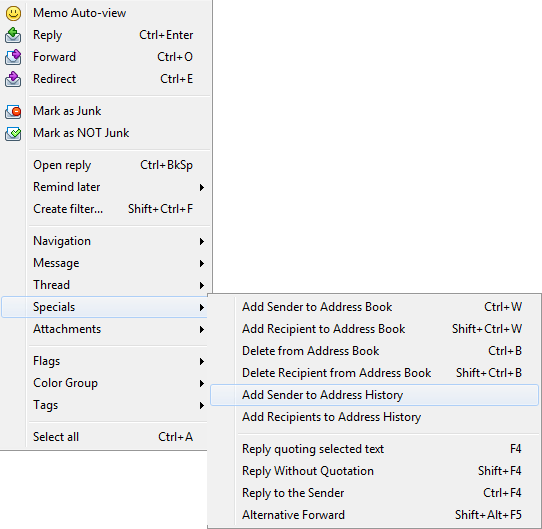Select Reply Without Quotation
The height and width of the screenshot is (529, 542).
[x=374, y=471]
